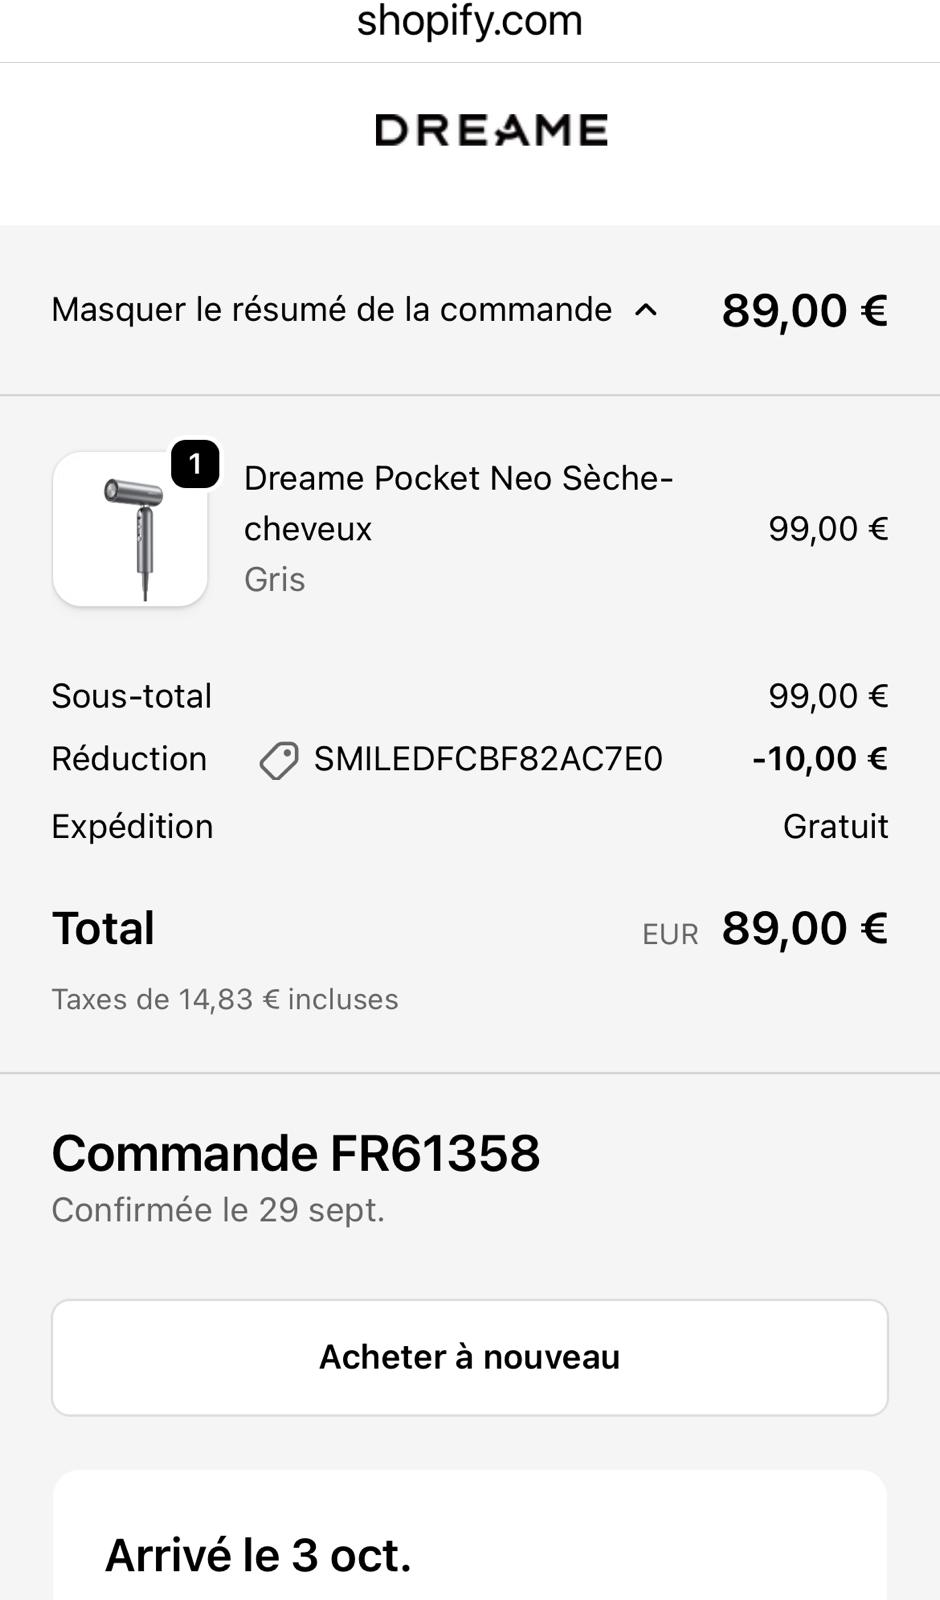Image resolution: width=940 pixels, height=1600 pixels.
Task: Click 'Taxes de 14,83 € incluses' text
Action: pyautogui.click(x=225, y=999)
